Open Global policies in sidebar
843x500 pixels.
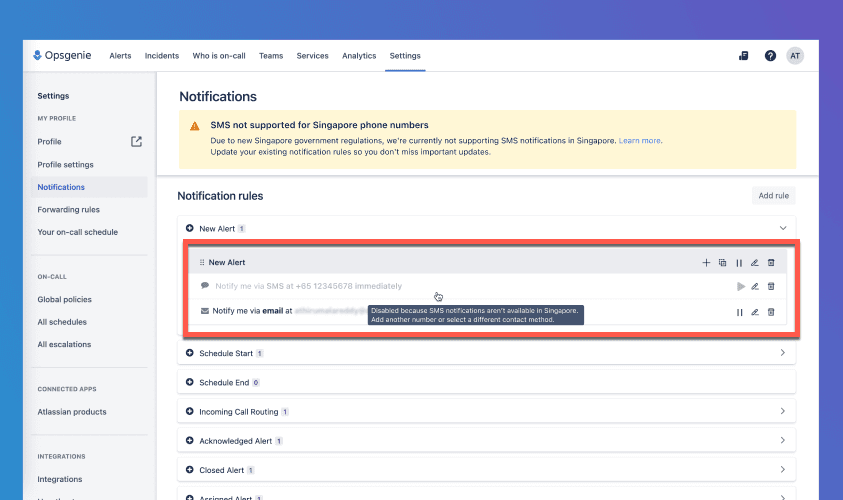coord(65,299)
